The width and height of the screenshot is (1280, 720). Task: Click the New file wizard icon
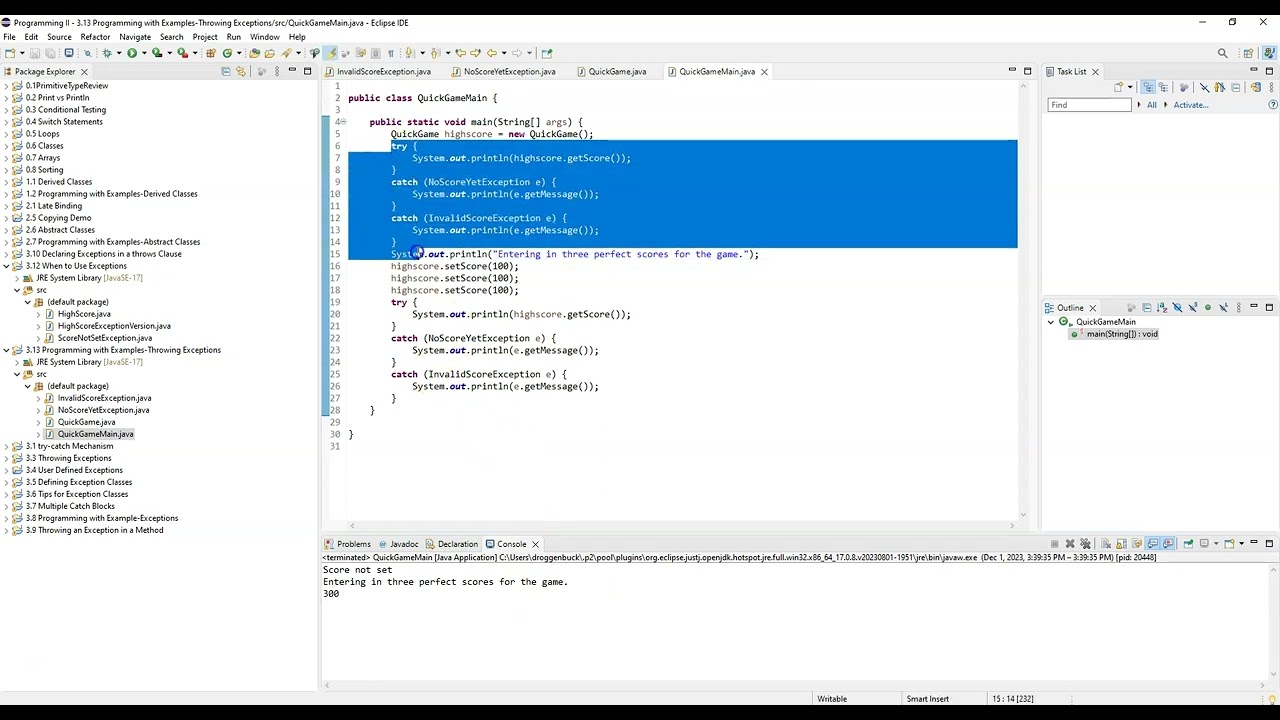10,53
